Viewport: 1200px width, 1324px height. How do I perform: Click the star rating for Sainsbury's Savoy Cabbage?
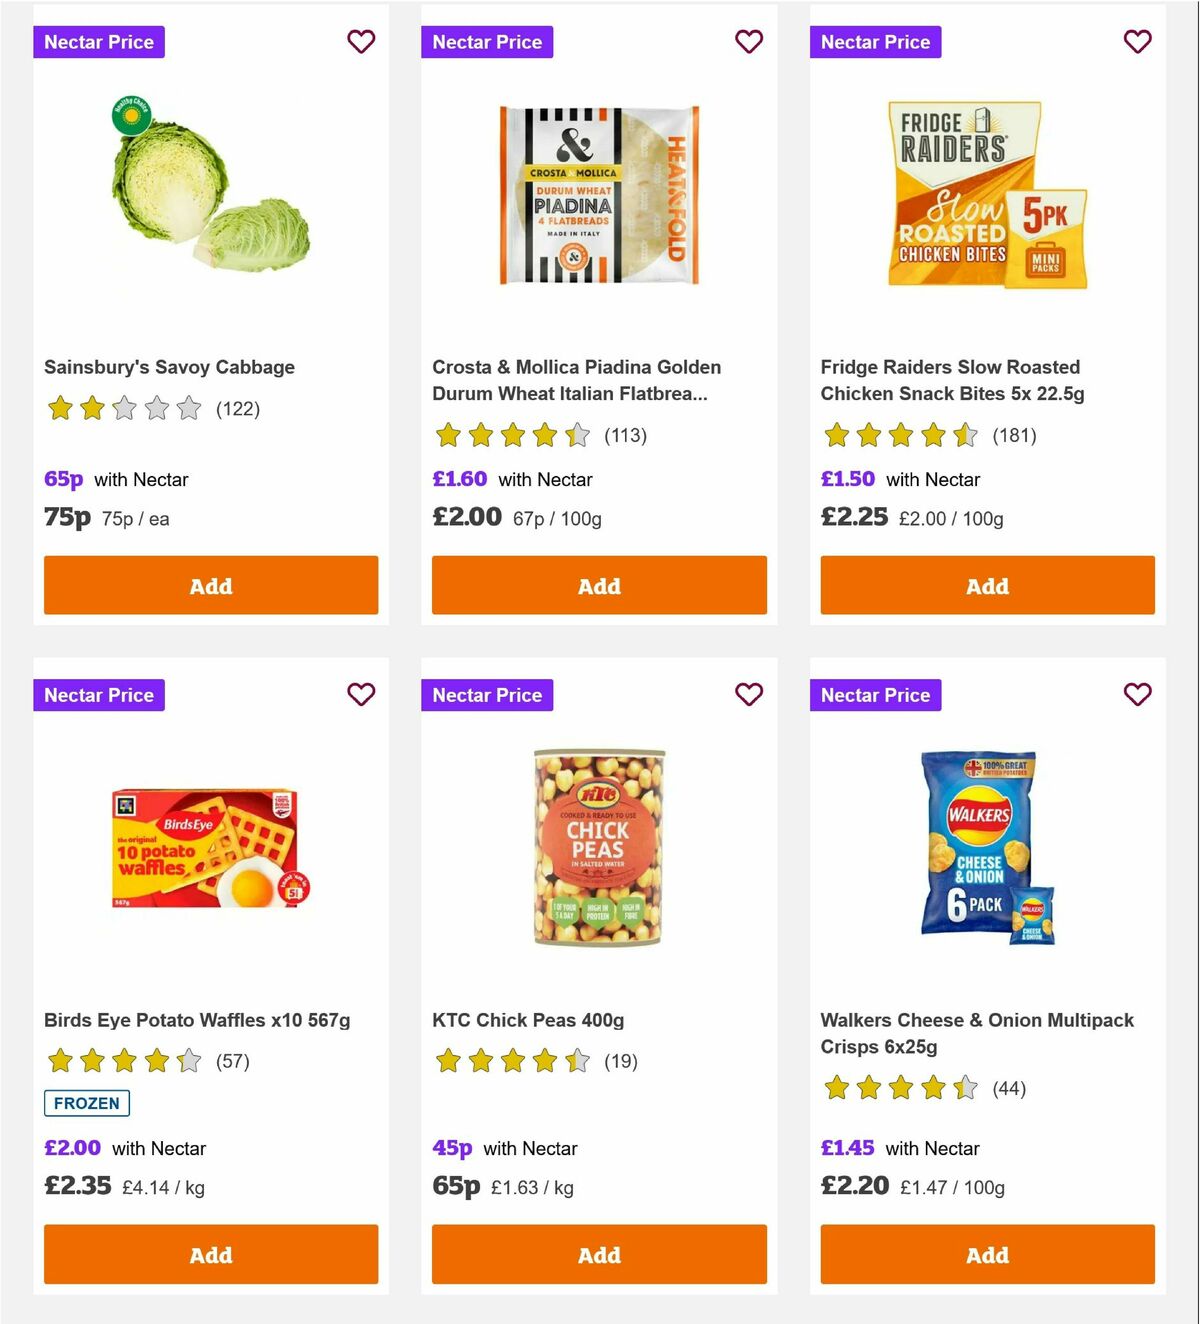point(124,408)
